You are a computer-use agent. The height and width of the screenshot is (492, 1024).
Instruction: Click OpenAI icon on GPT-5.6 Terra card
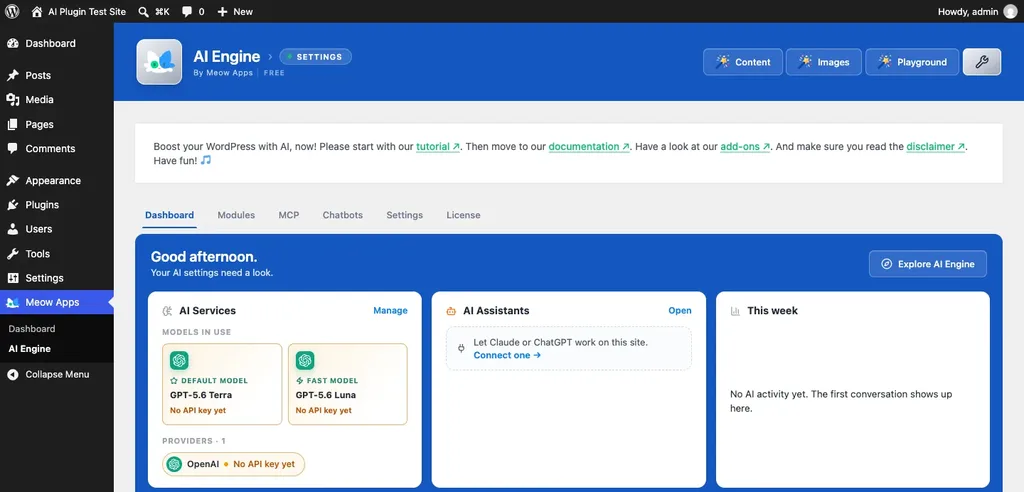(180, 361)
